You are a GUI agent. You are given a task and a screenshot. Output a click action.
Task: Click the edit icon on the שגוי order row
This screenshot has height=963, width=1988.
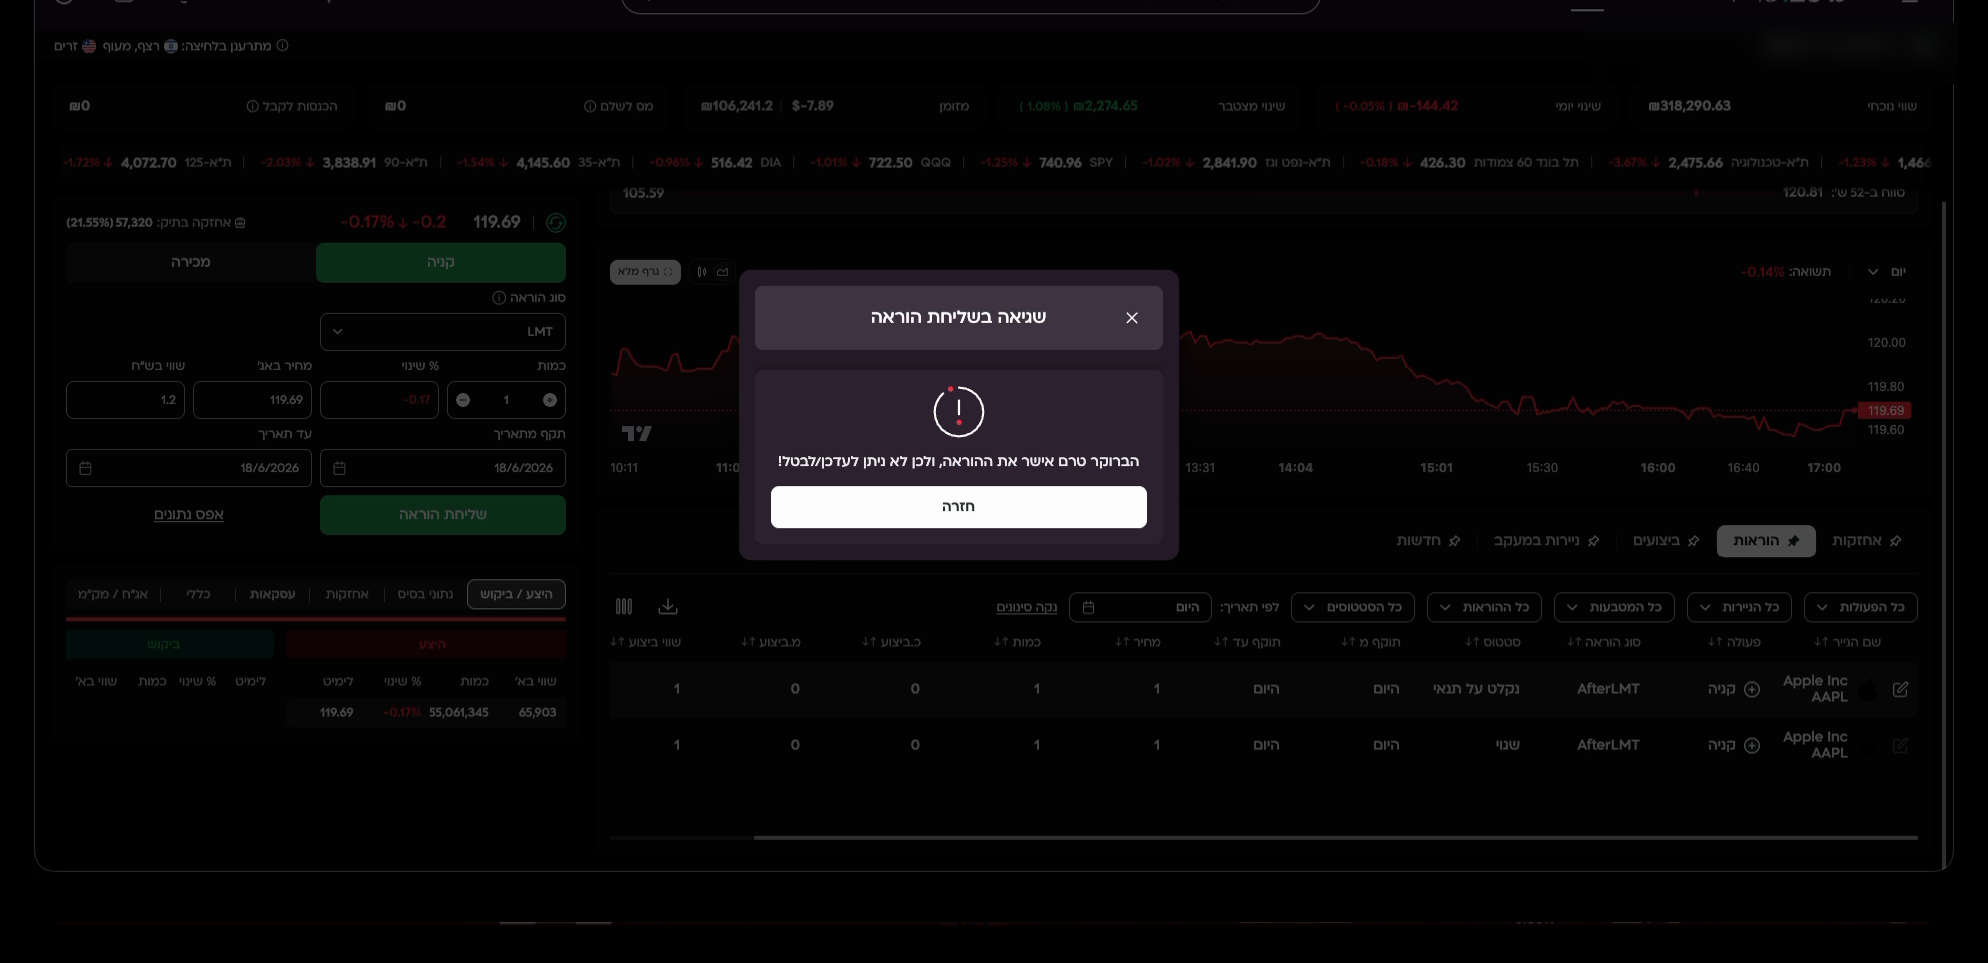click(1901, 745)
